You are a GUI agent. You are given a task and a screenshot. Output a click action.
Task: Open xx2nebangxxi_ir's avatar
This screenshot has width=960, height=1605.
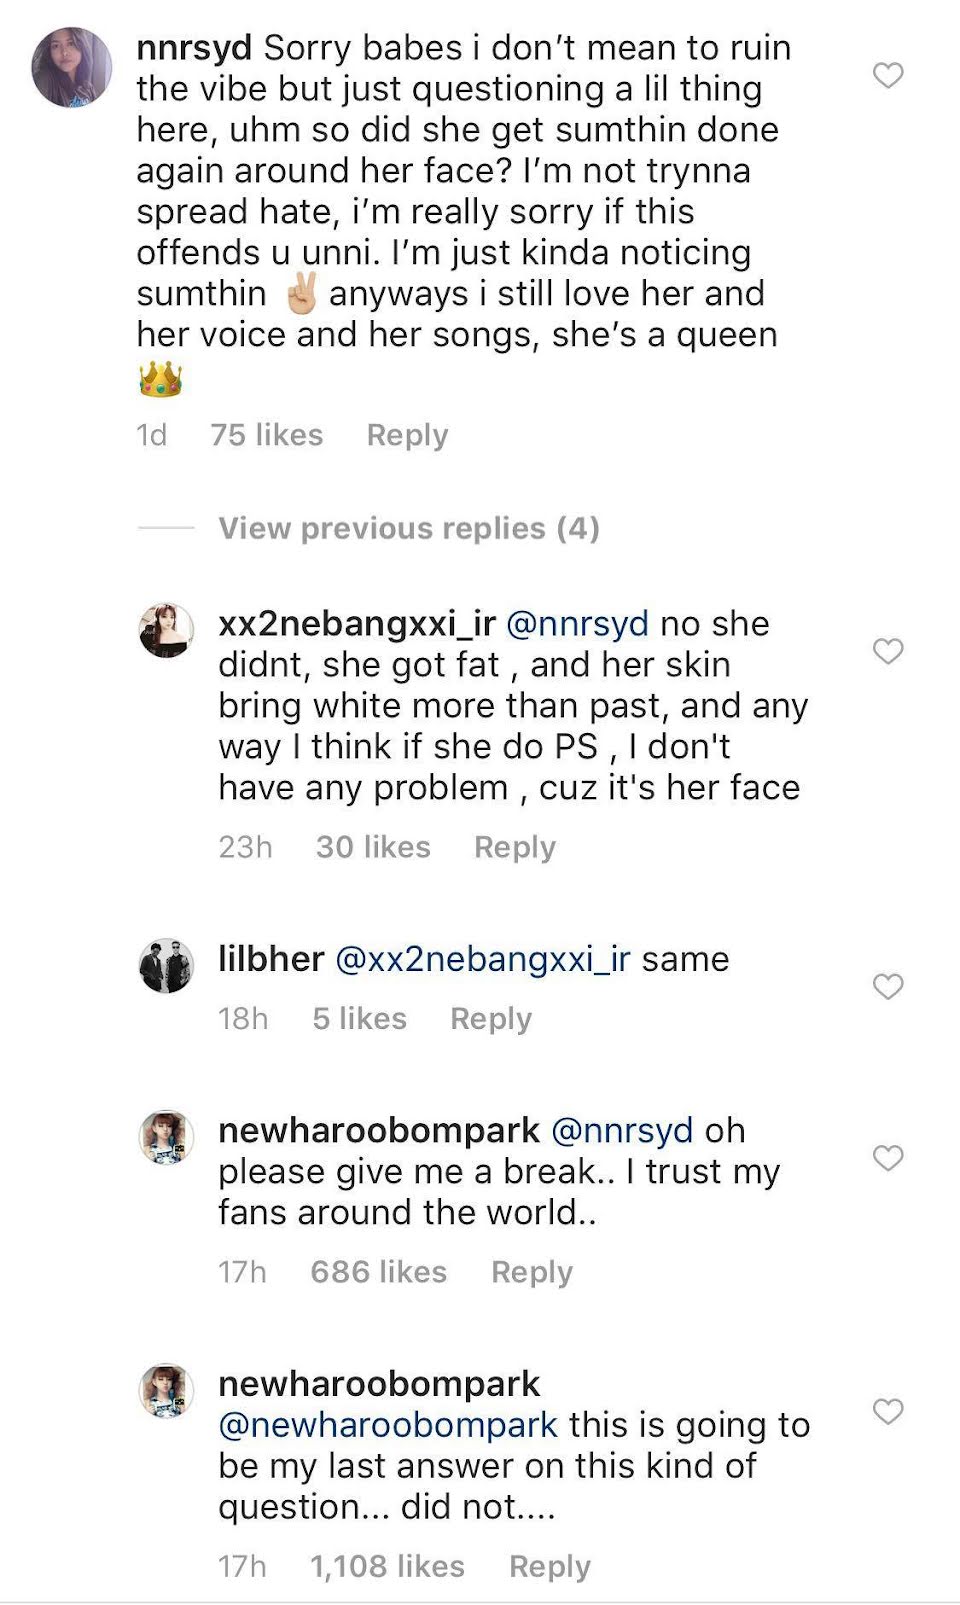pyautogui.click(x=166, y=630)
